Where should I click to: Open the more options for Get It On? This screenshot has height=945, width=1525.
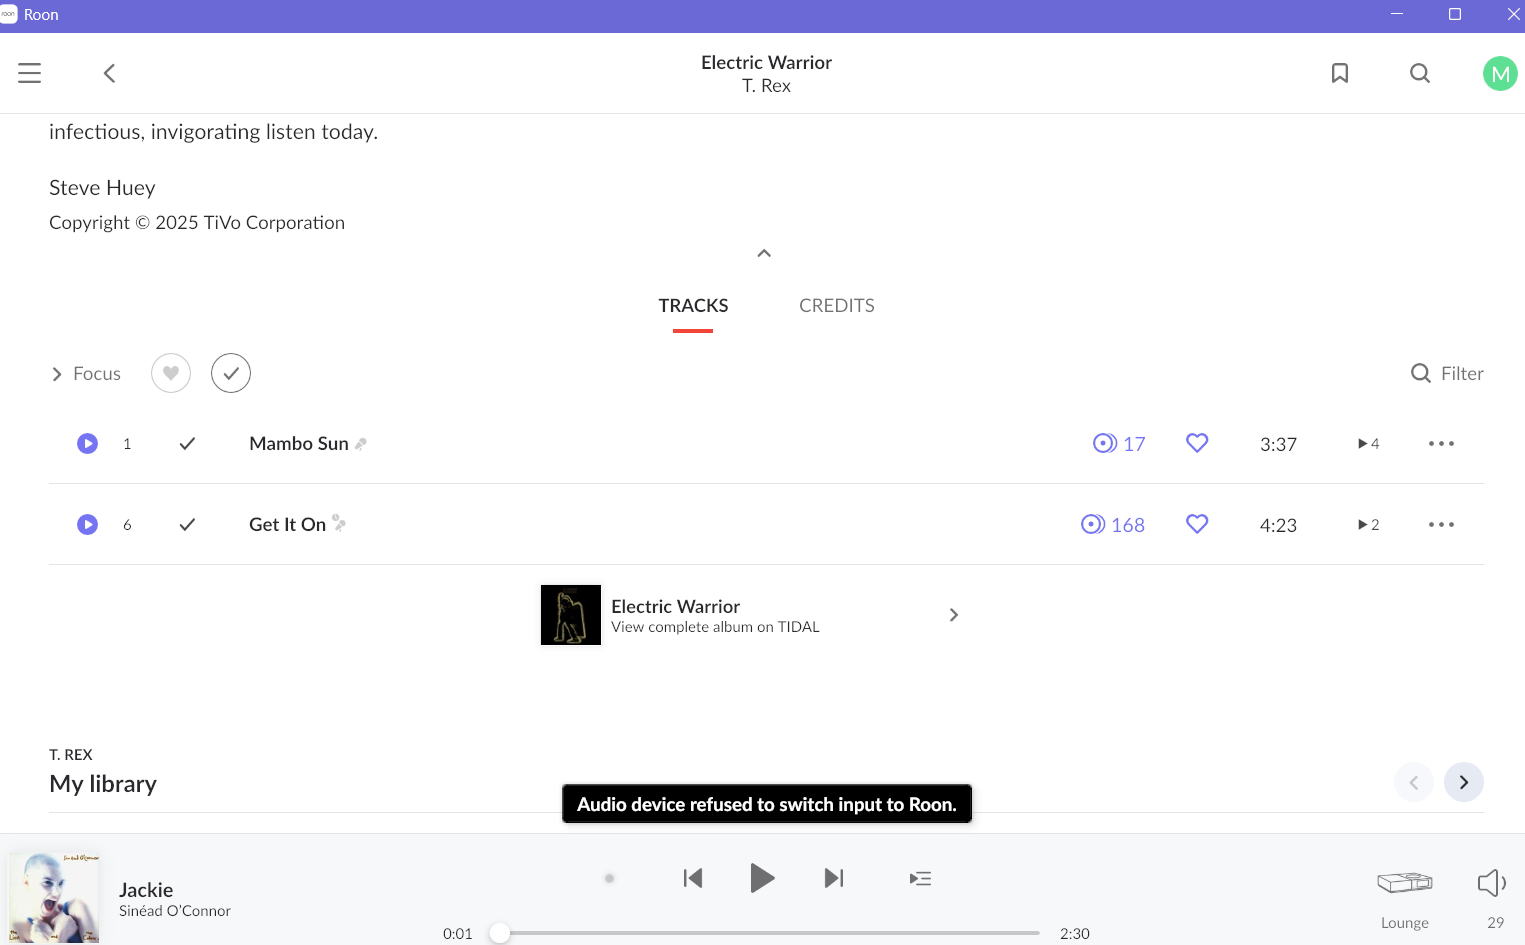pyautogui.click(x=1441, y=524)
